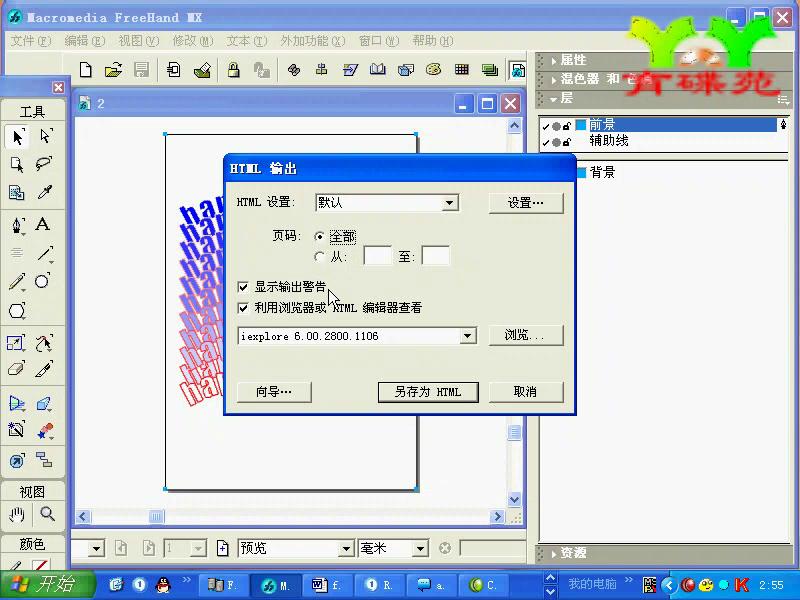
Task: Click the 取消 button
Action: (x=526, y=392)
